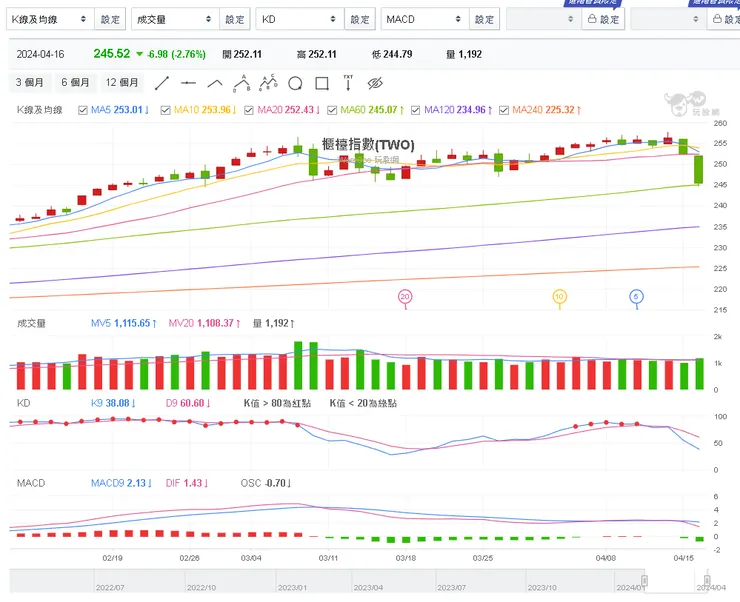
Task: Select the circle drawing tool
Action: point(295,84)
